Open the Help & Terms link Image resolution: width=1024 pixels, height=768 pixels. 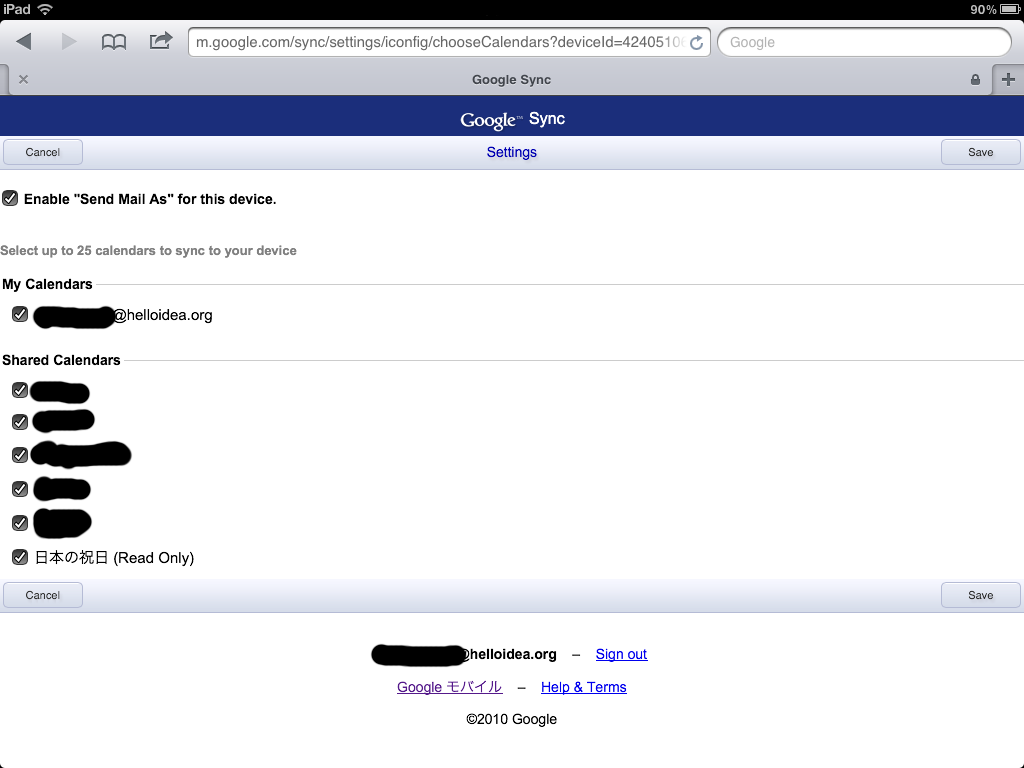pos(583,687)
